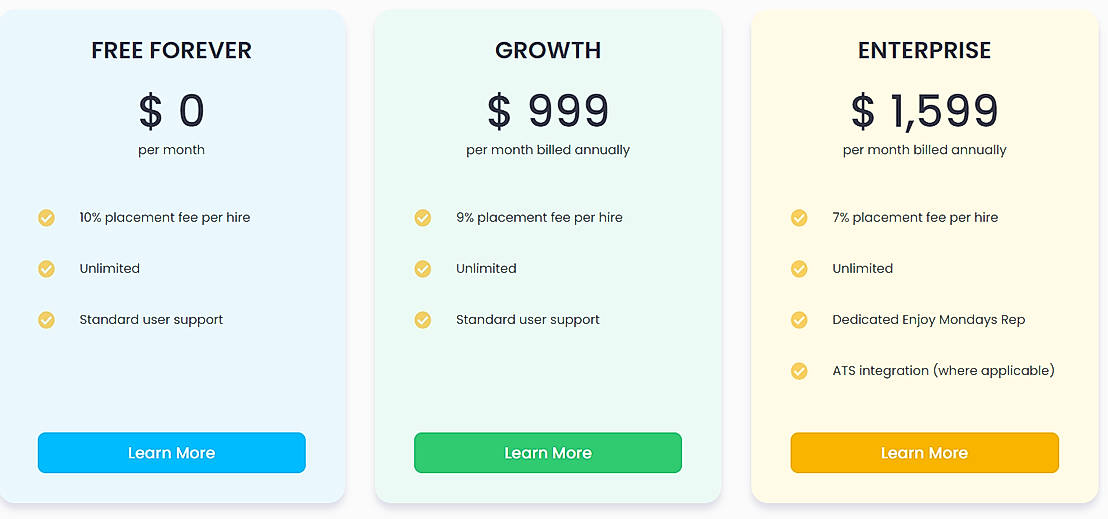Click checkmark next to ATS integration

[x=799, y=371]
